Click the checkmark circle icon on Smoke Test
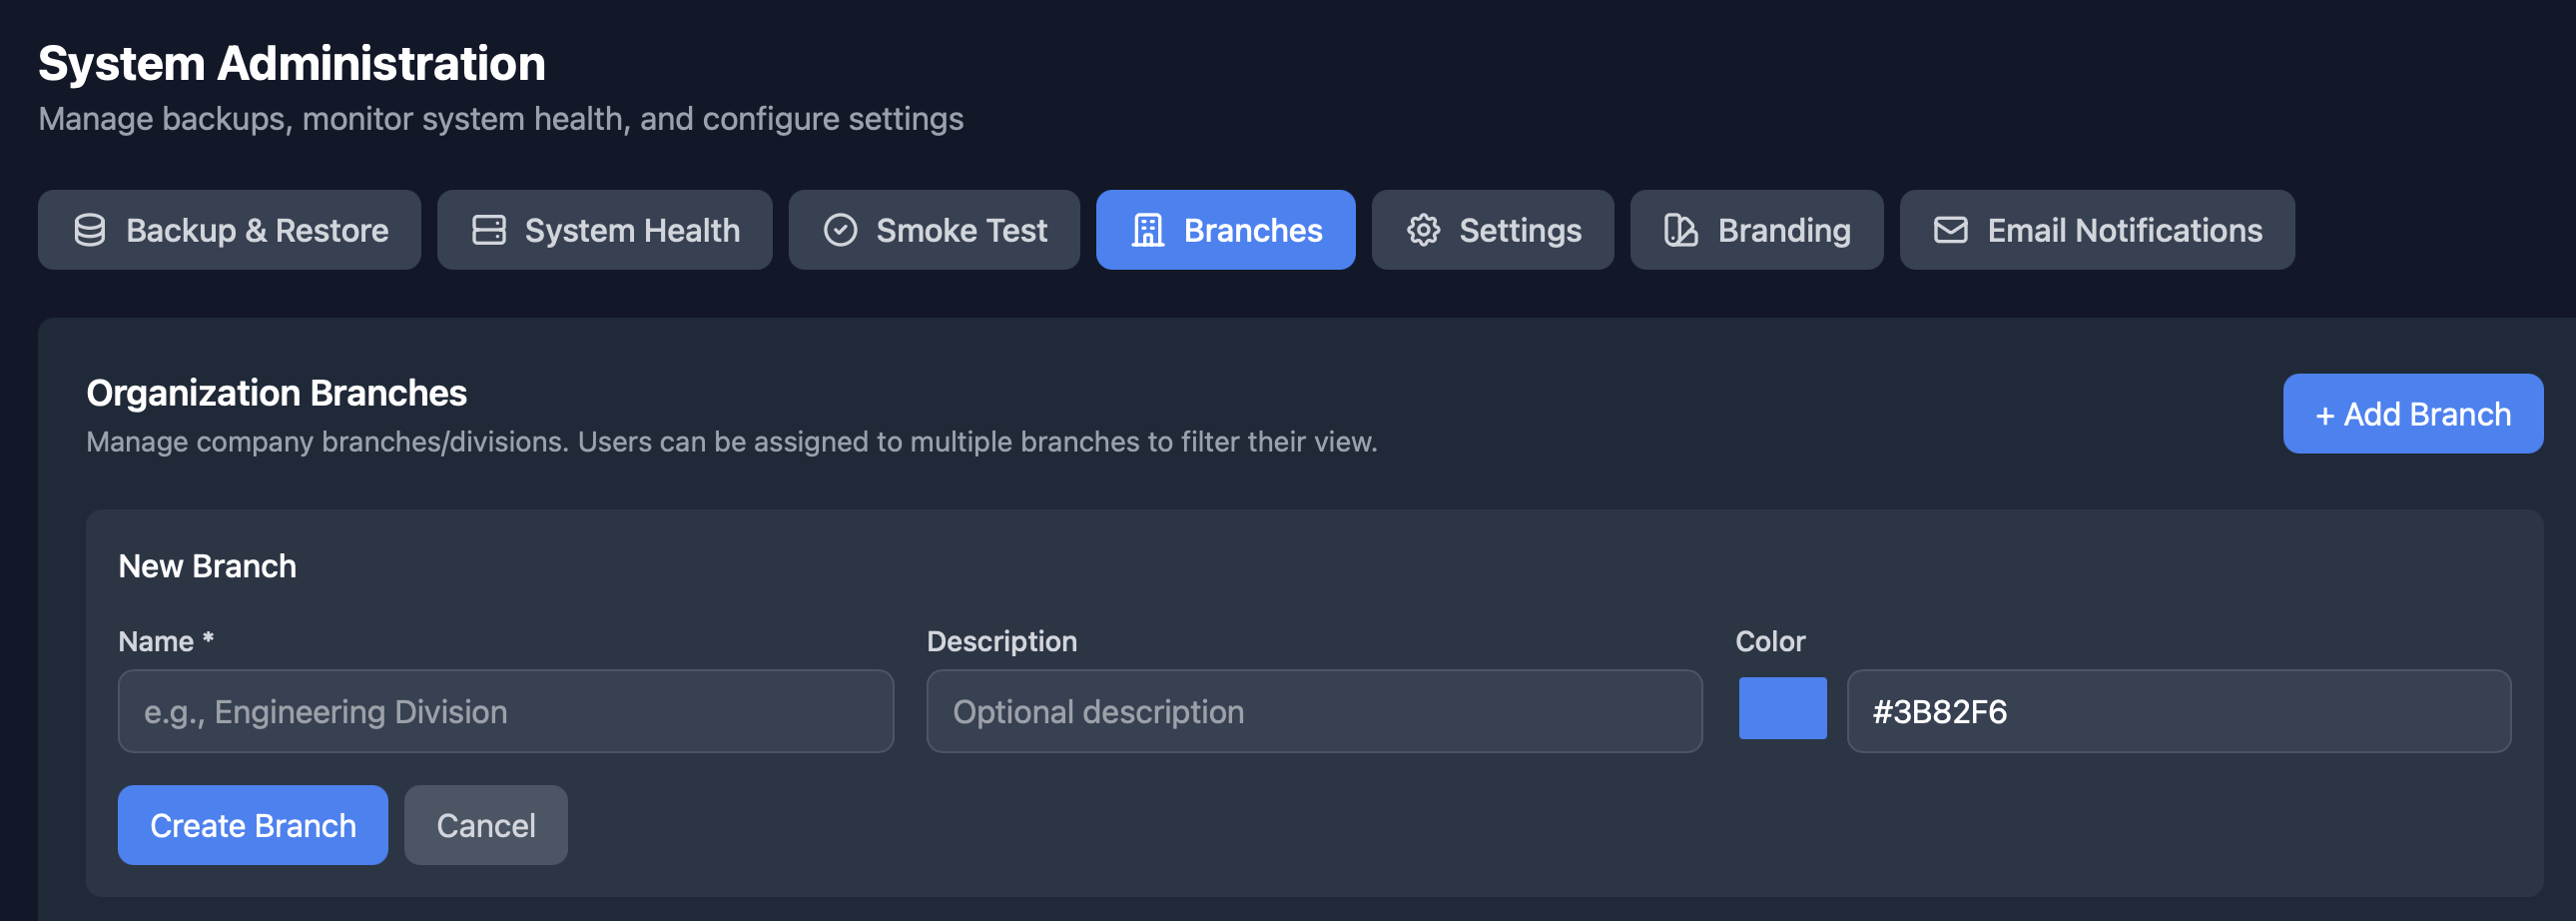This screenshot has width=2576, height=921. [840, 230]
